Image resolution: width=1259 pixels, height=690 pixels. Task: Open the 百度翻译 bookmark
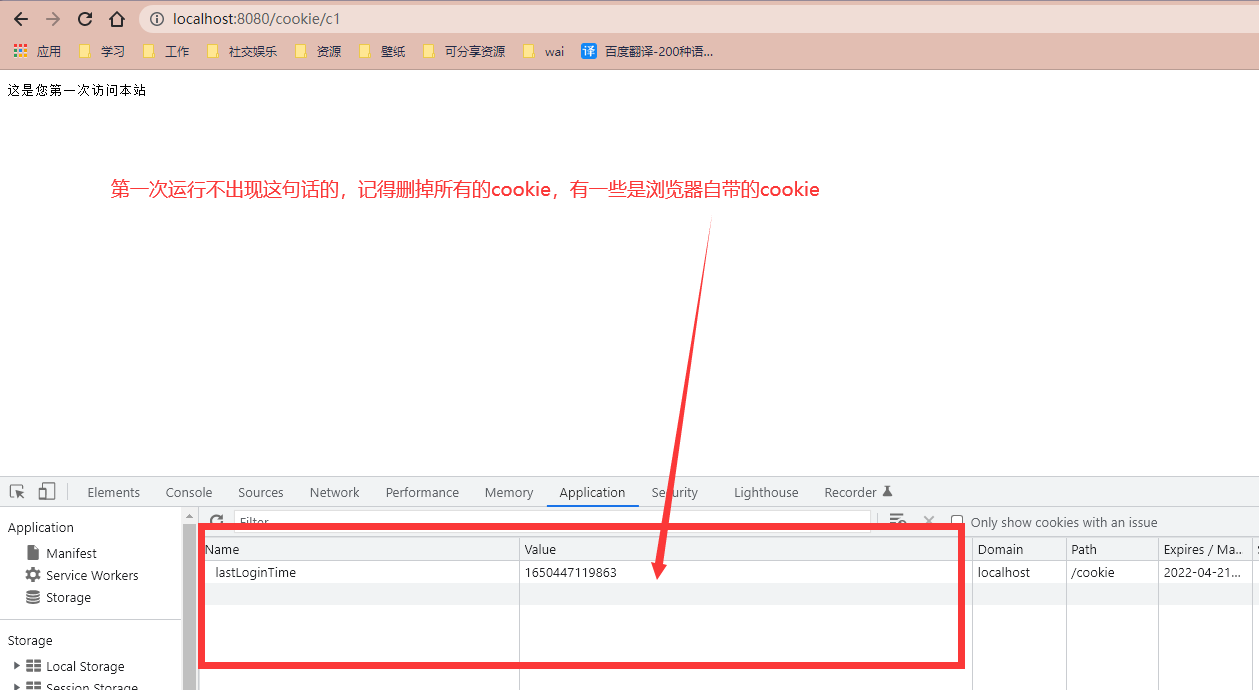[x=648, y=51]
